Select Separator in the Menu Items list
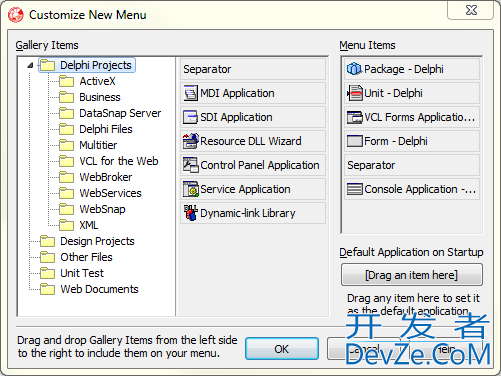The image size is (501, 376). coord(412,165)
